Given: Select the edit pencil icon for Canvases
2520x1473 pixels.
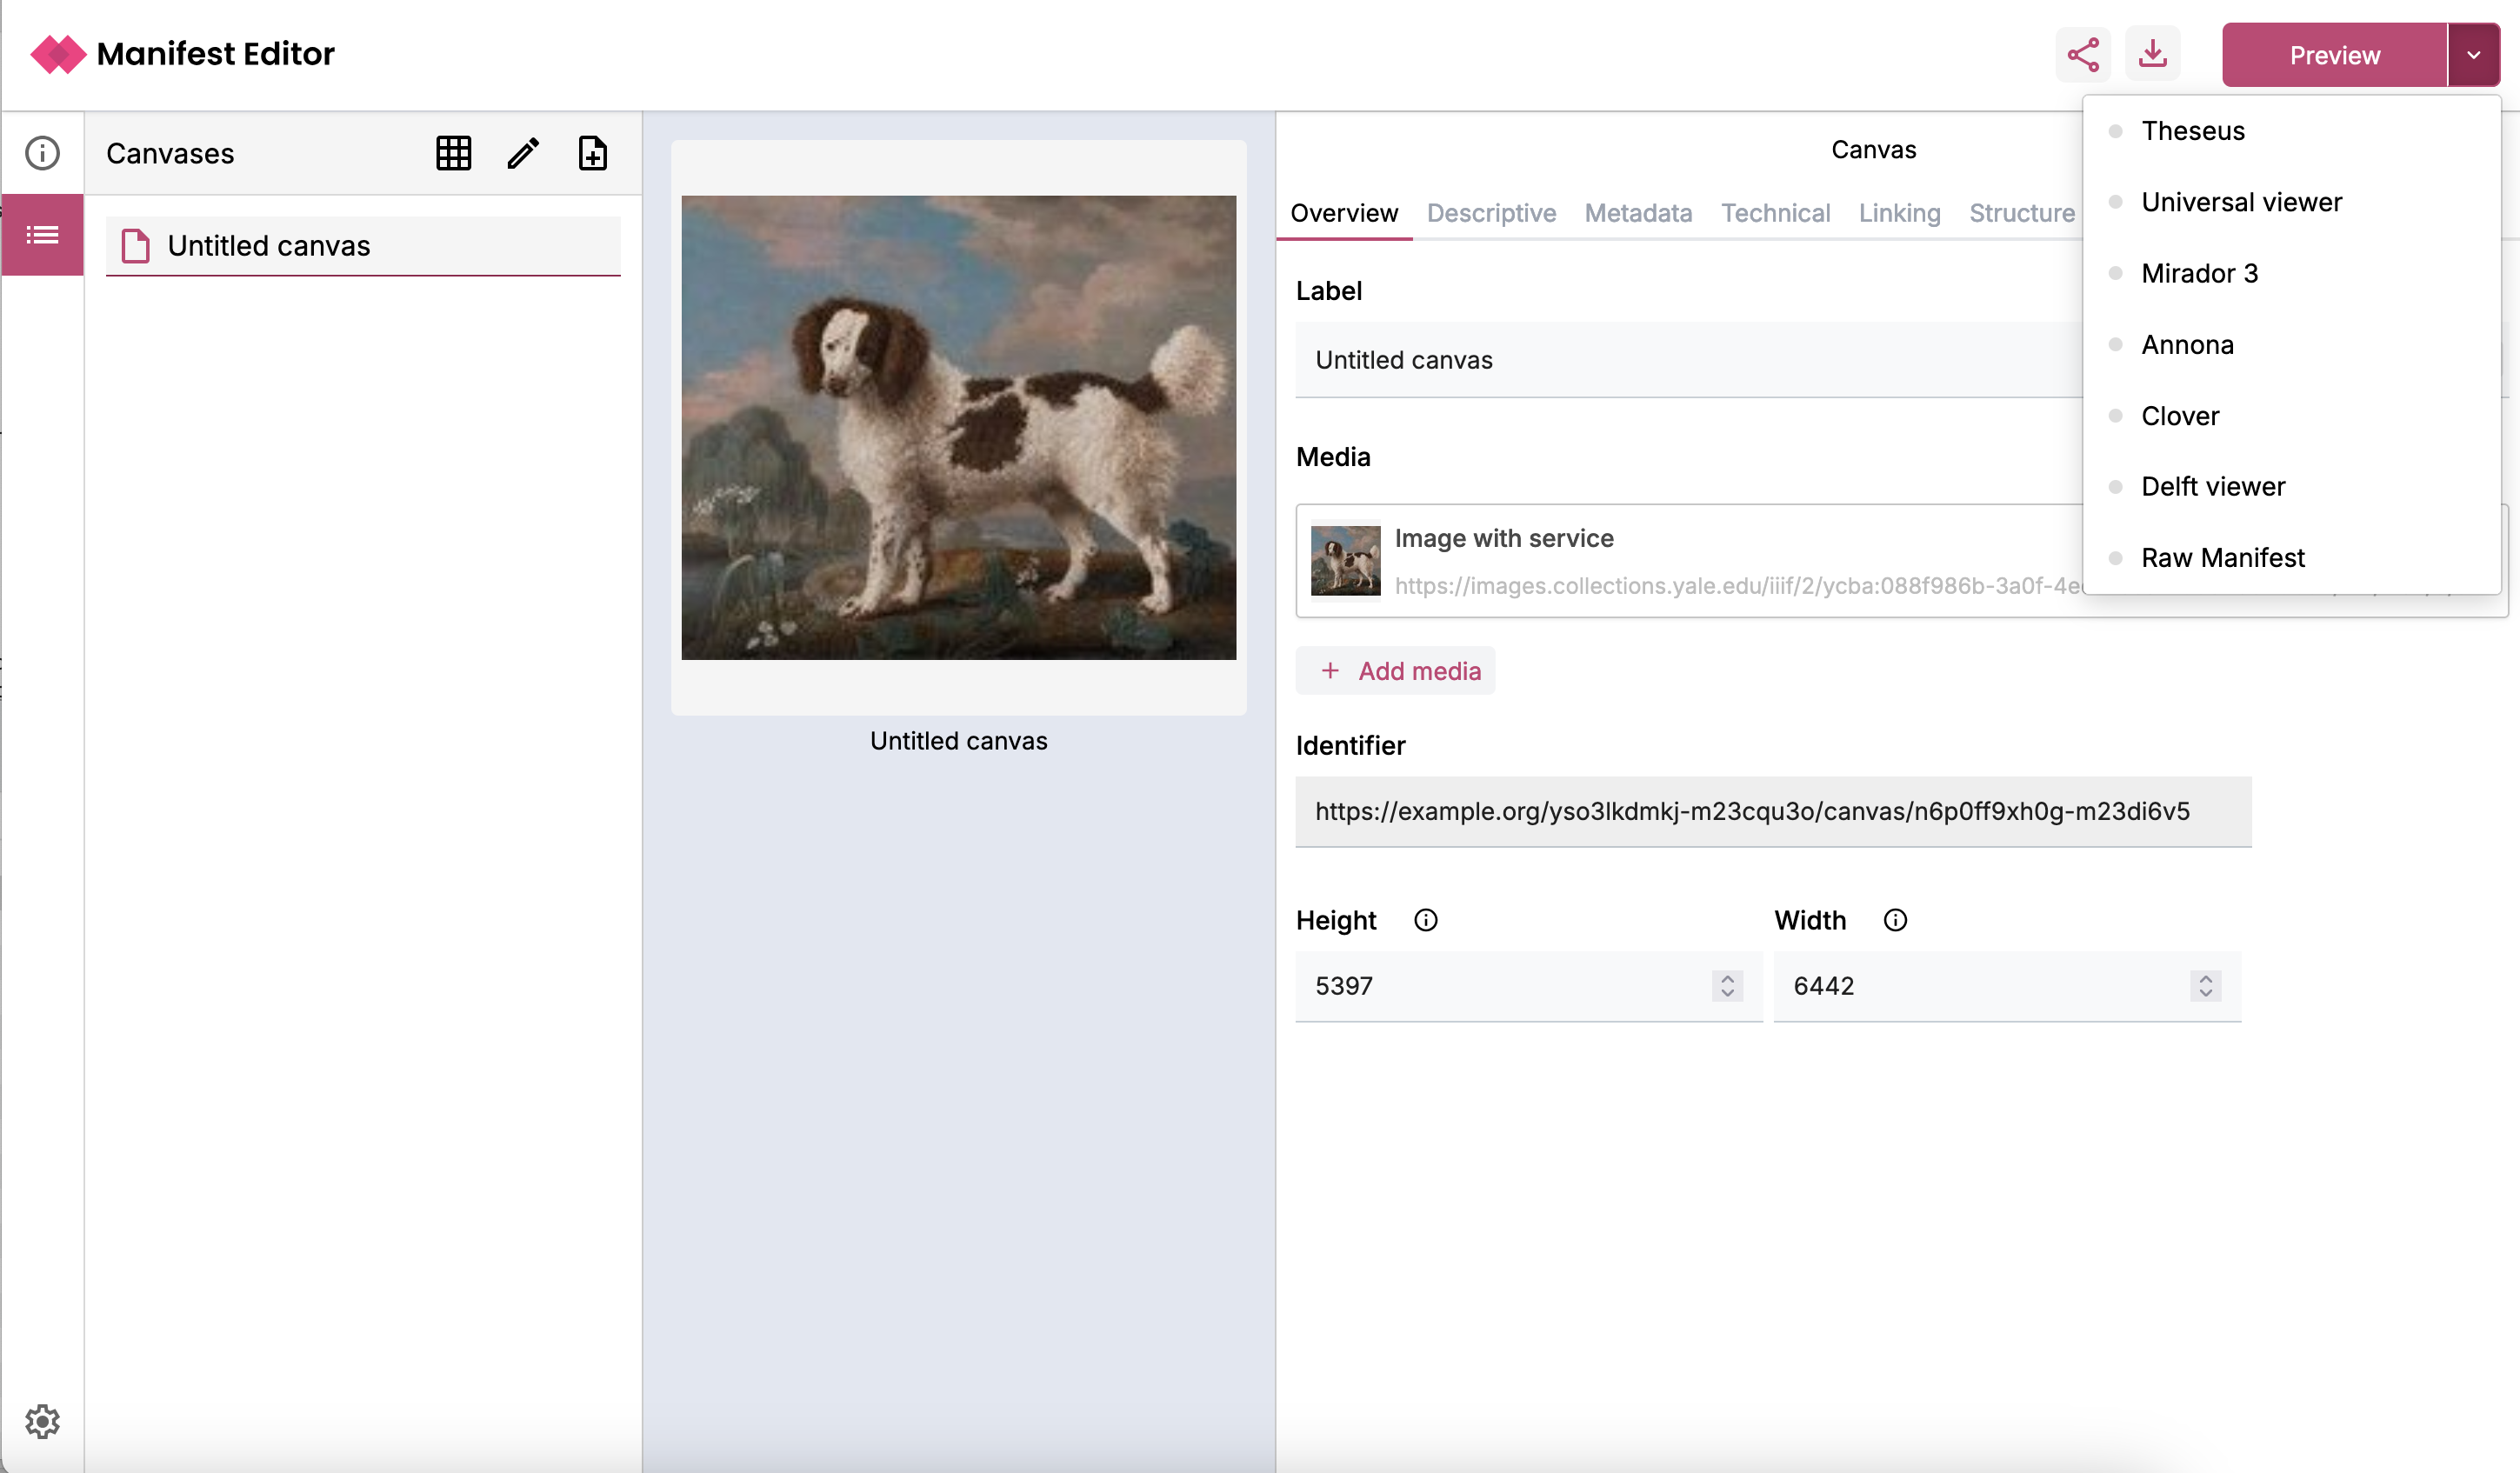Looking at the screenshot, I should (521, 154).
